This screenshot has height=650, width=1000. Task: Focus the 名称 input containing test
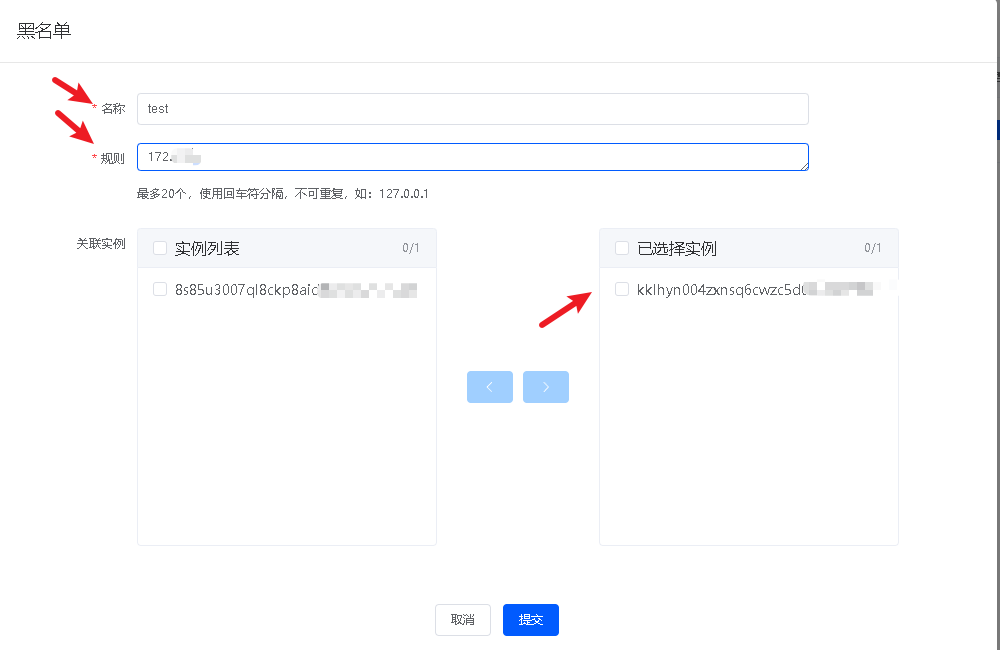(472, 109)
